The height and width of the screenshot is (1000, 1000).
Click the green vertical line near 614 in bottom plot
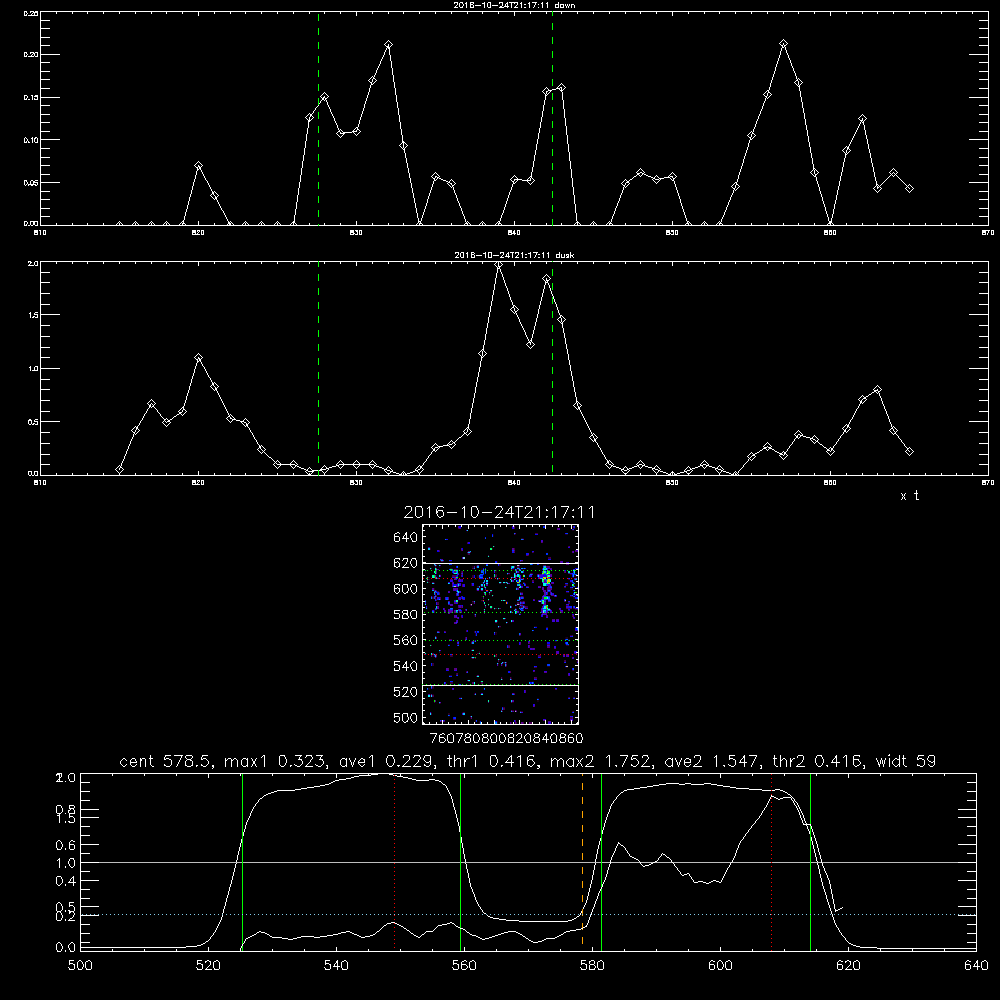click(x=811, y=861)
